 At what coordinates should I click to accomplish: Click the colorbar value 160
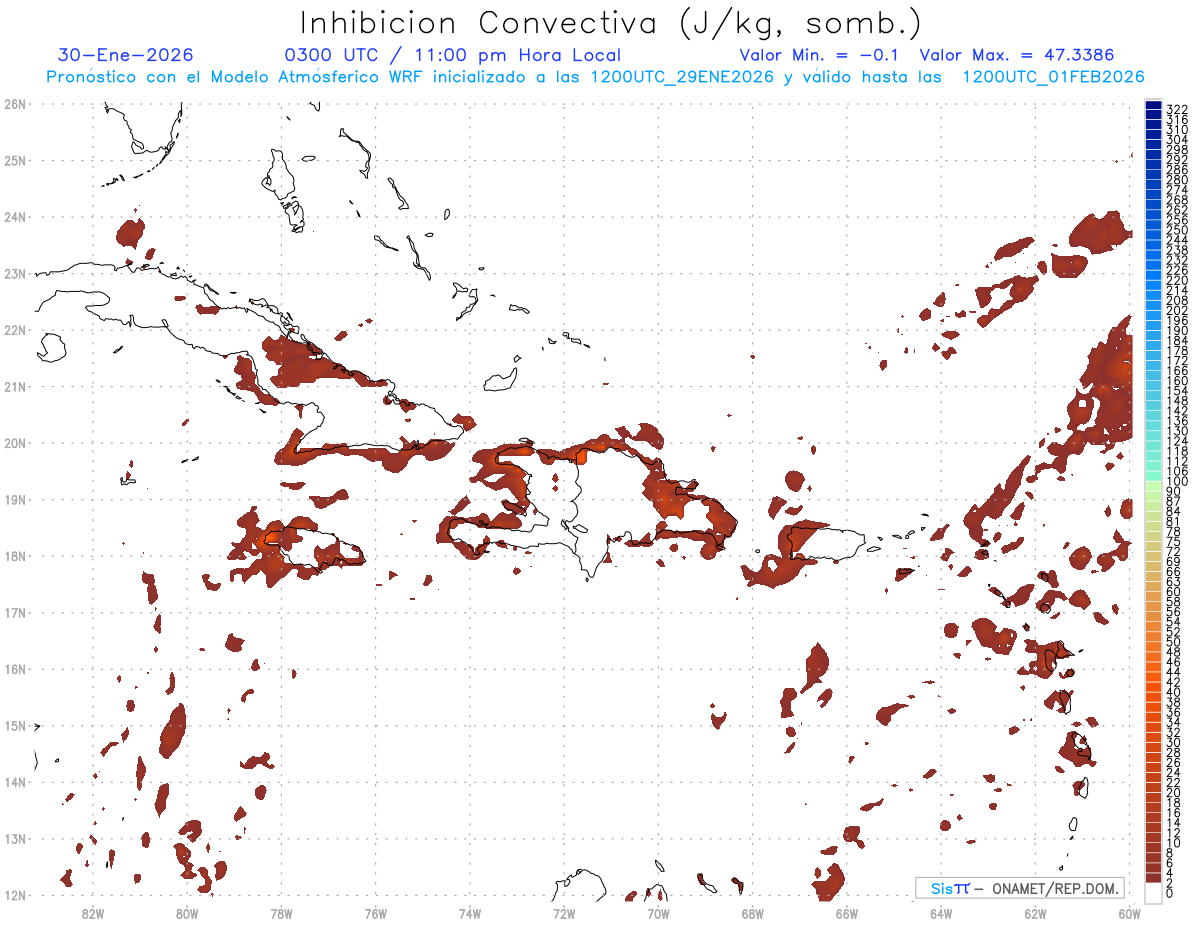point(1177,381)
